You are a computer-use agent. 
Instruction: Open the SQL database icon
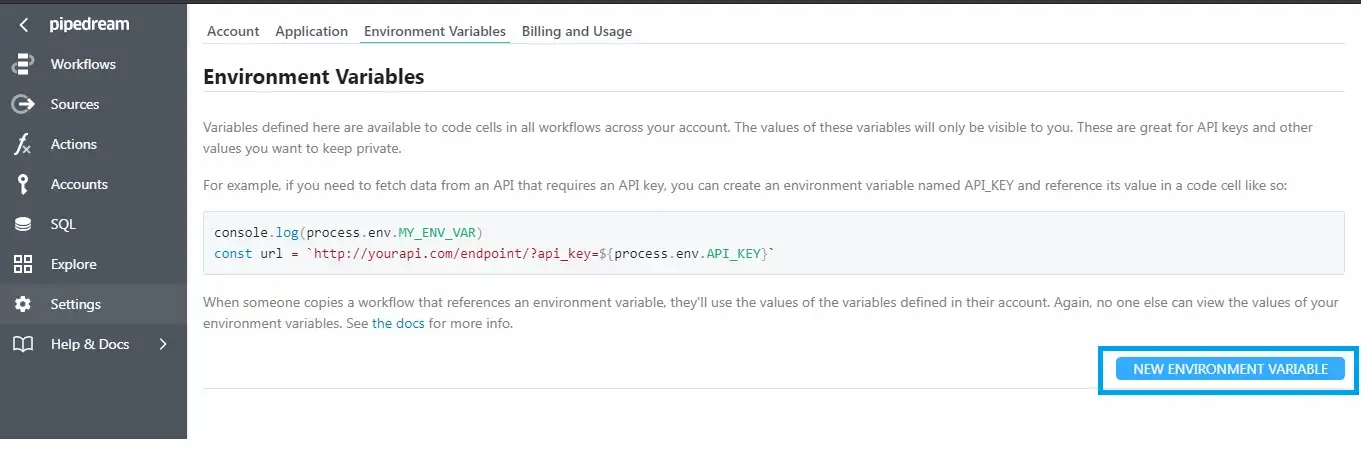pos(22,224)
